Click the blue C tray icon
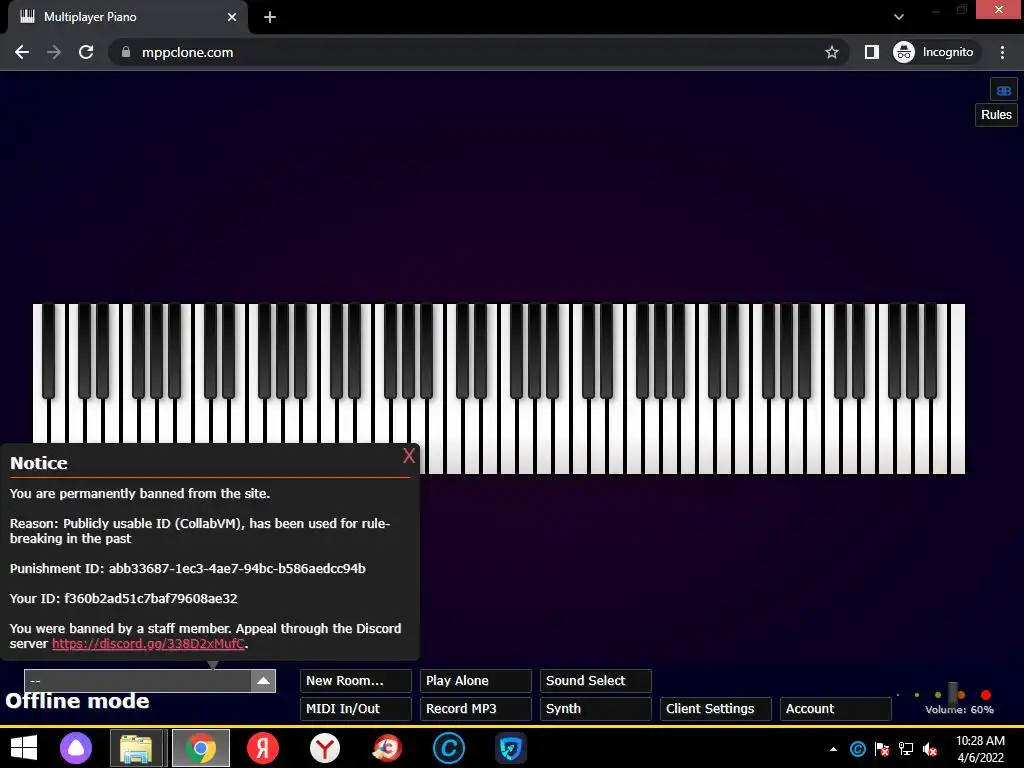The height and width of the screenshot is (768, 1024). pos(857,749)
